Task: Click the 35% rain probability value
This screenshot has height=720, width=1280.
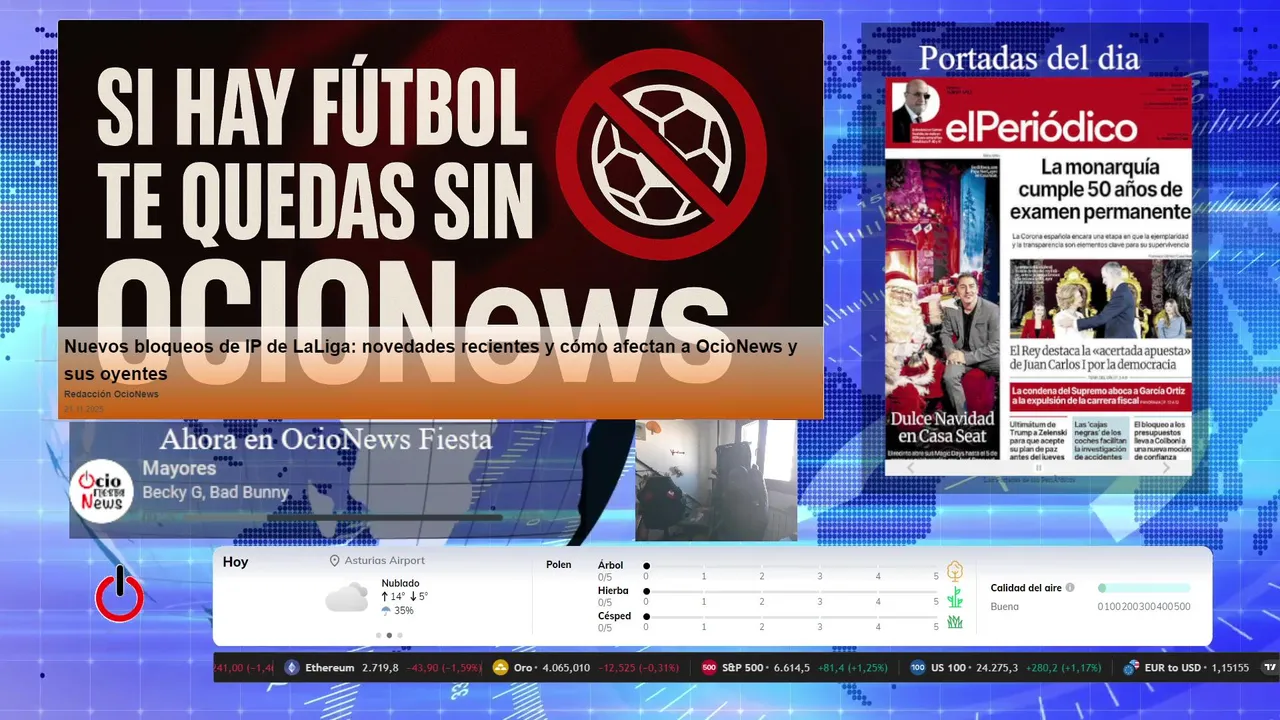Action: [x=404, y=610]
